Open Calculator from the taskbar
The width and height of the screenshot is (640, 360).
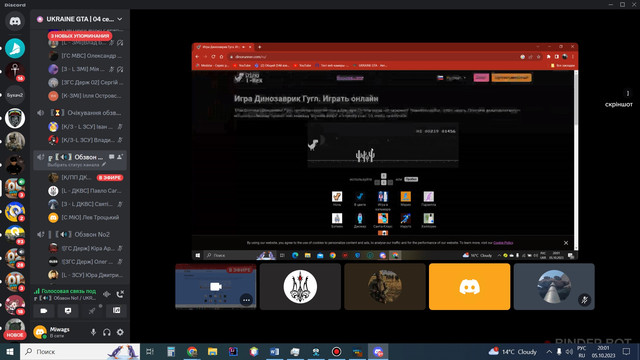171,351
